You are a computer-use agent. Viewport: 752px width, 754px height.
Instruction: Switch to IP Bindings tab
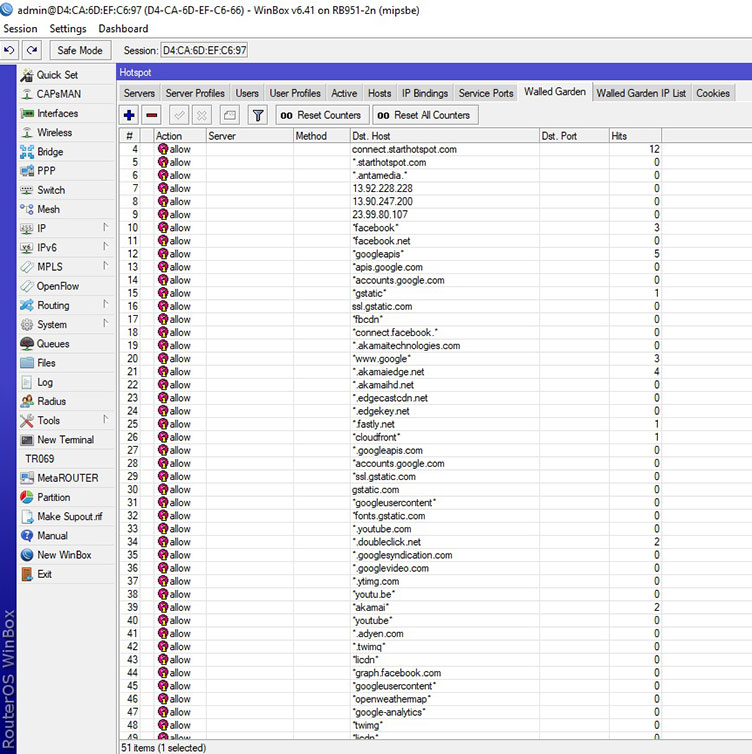(425, 93)
